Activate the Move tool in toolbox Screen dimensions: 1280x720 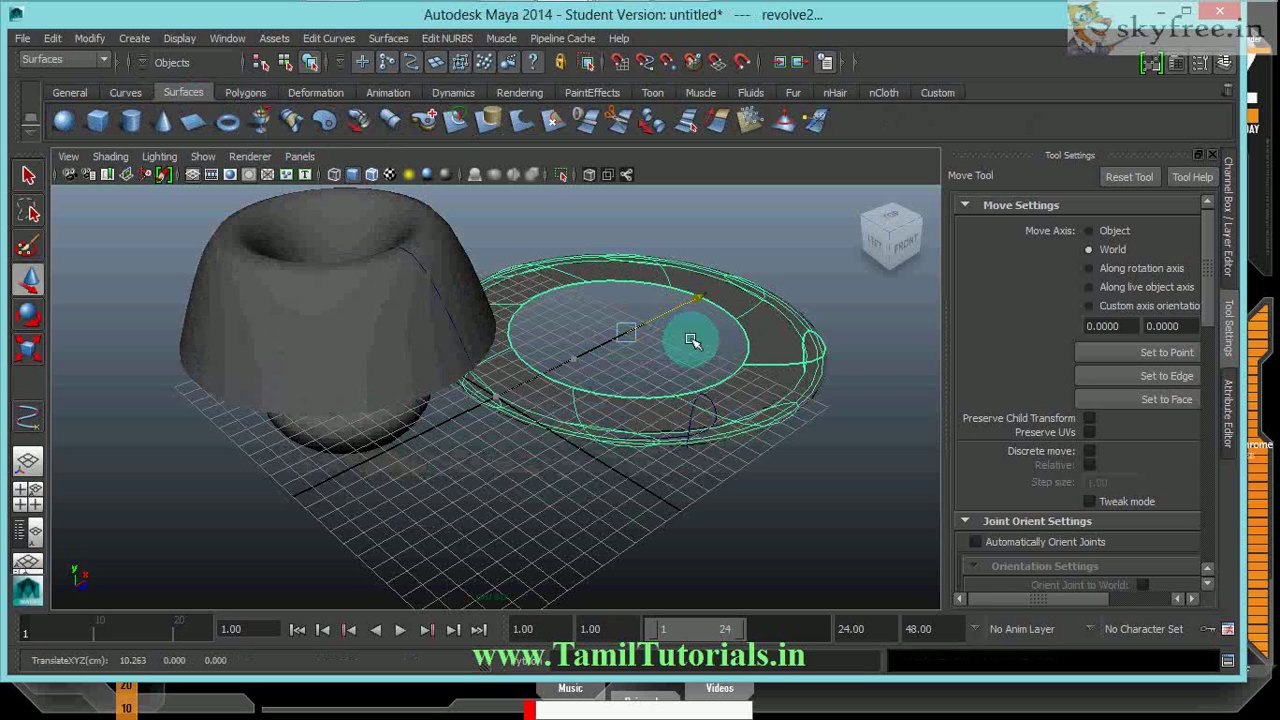point(28,280)
